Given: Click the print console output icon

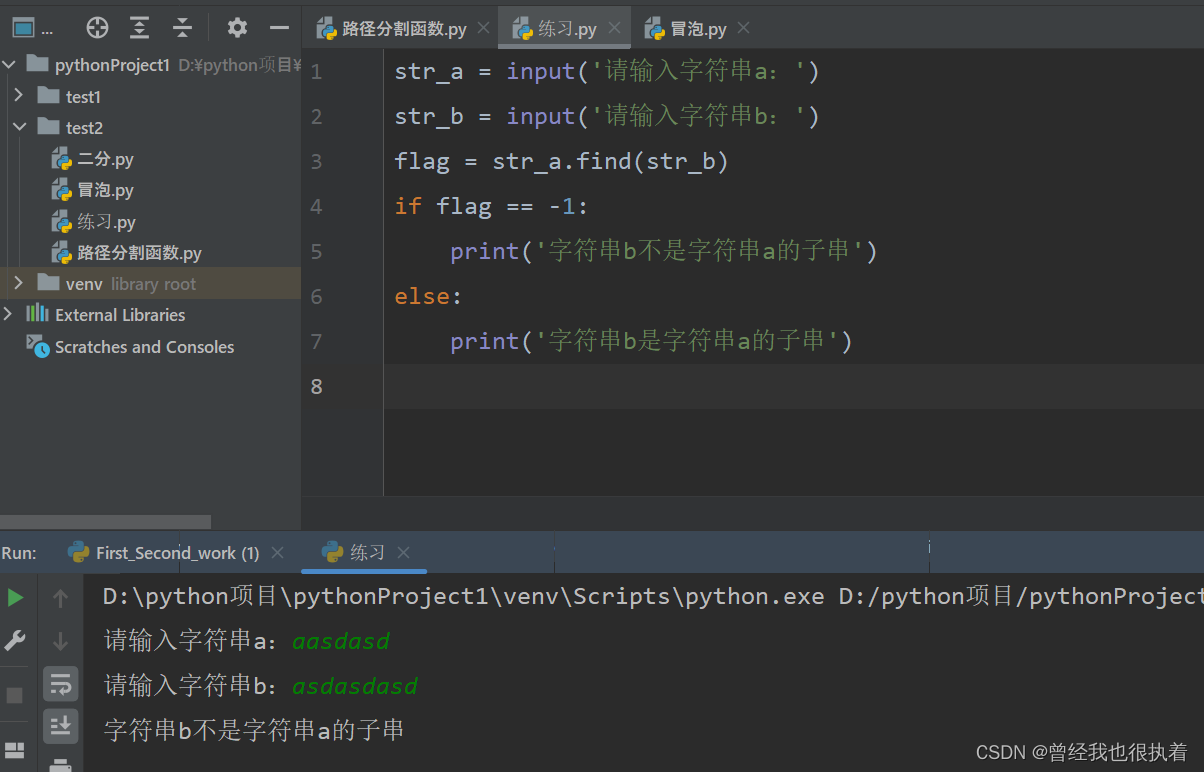Looking at the screenshot, I should pos(60,765).
